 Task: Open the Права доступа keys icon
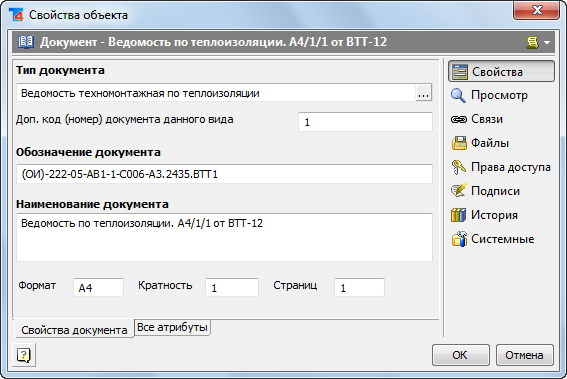(x=459, y=167)
